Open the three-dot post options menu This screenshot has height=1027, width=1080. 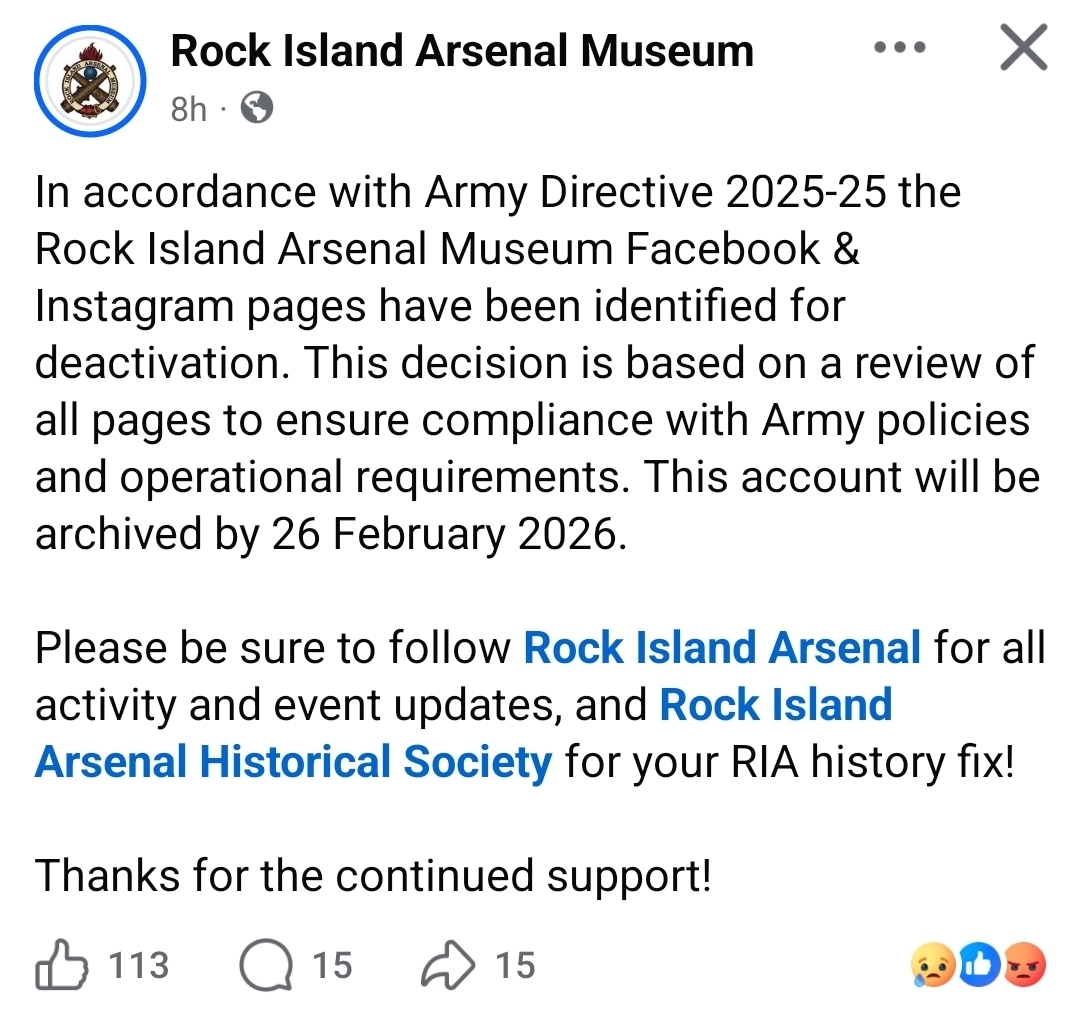(899, 47)
